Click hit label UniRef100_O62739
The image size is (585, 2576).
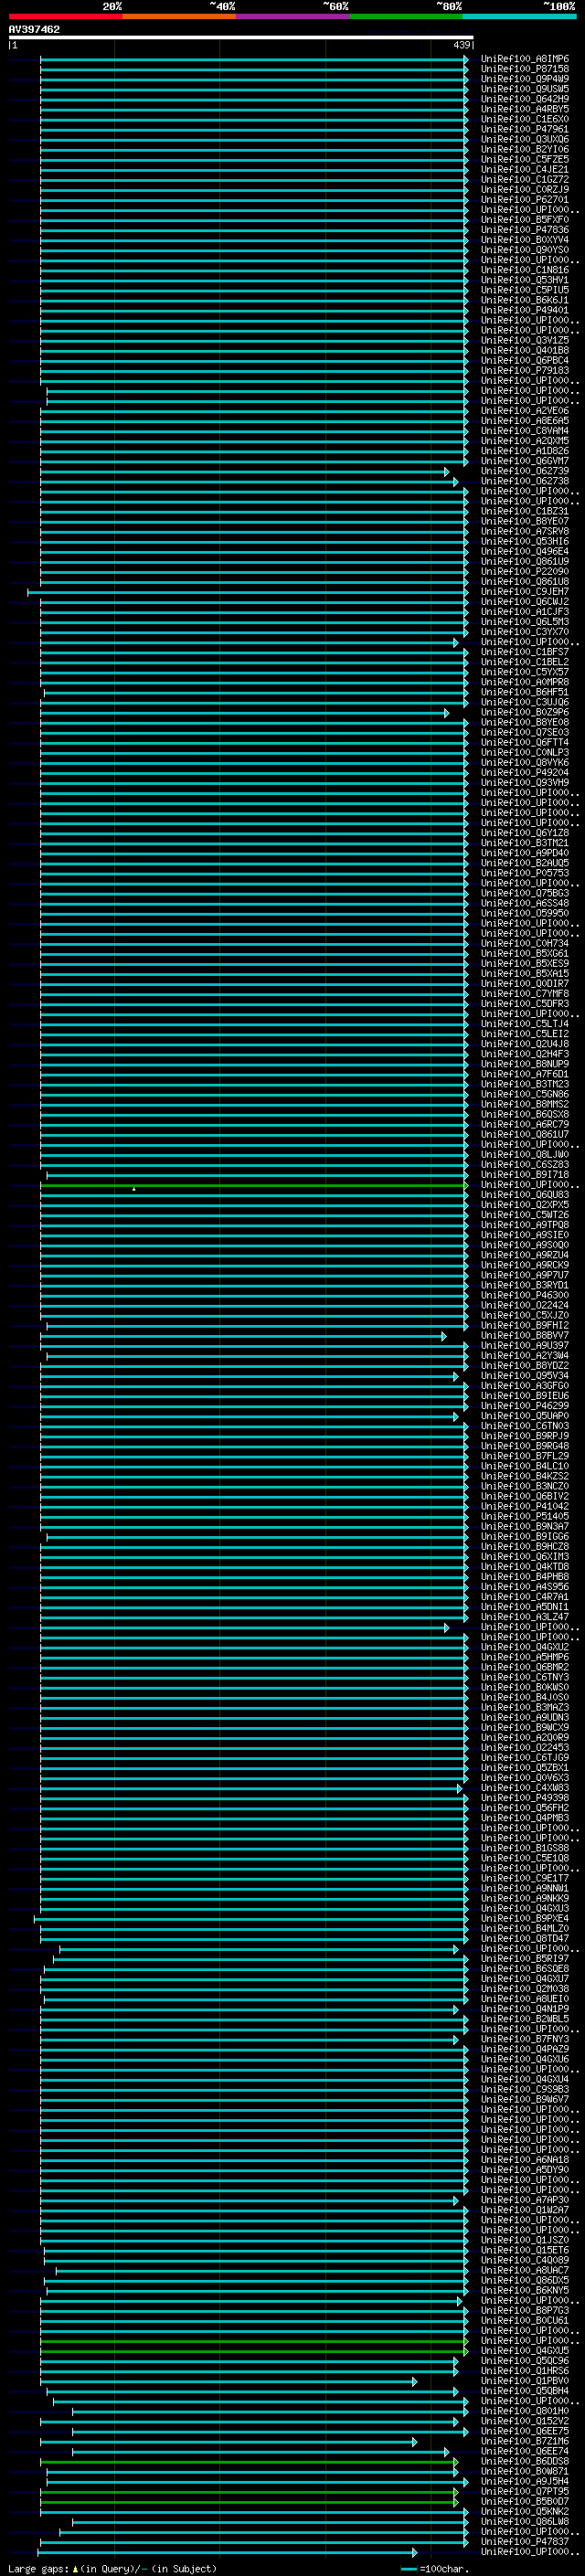[524, 471]
